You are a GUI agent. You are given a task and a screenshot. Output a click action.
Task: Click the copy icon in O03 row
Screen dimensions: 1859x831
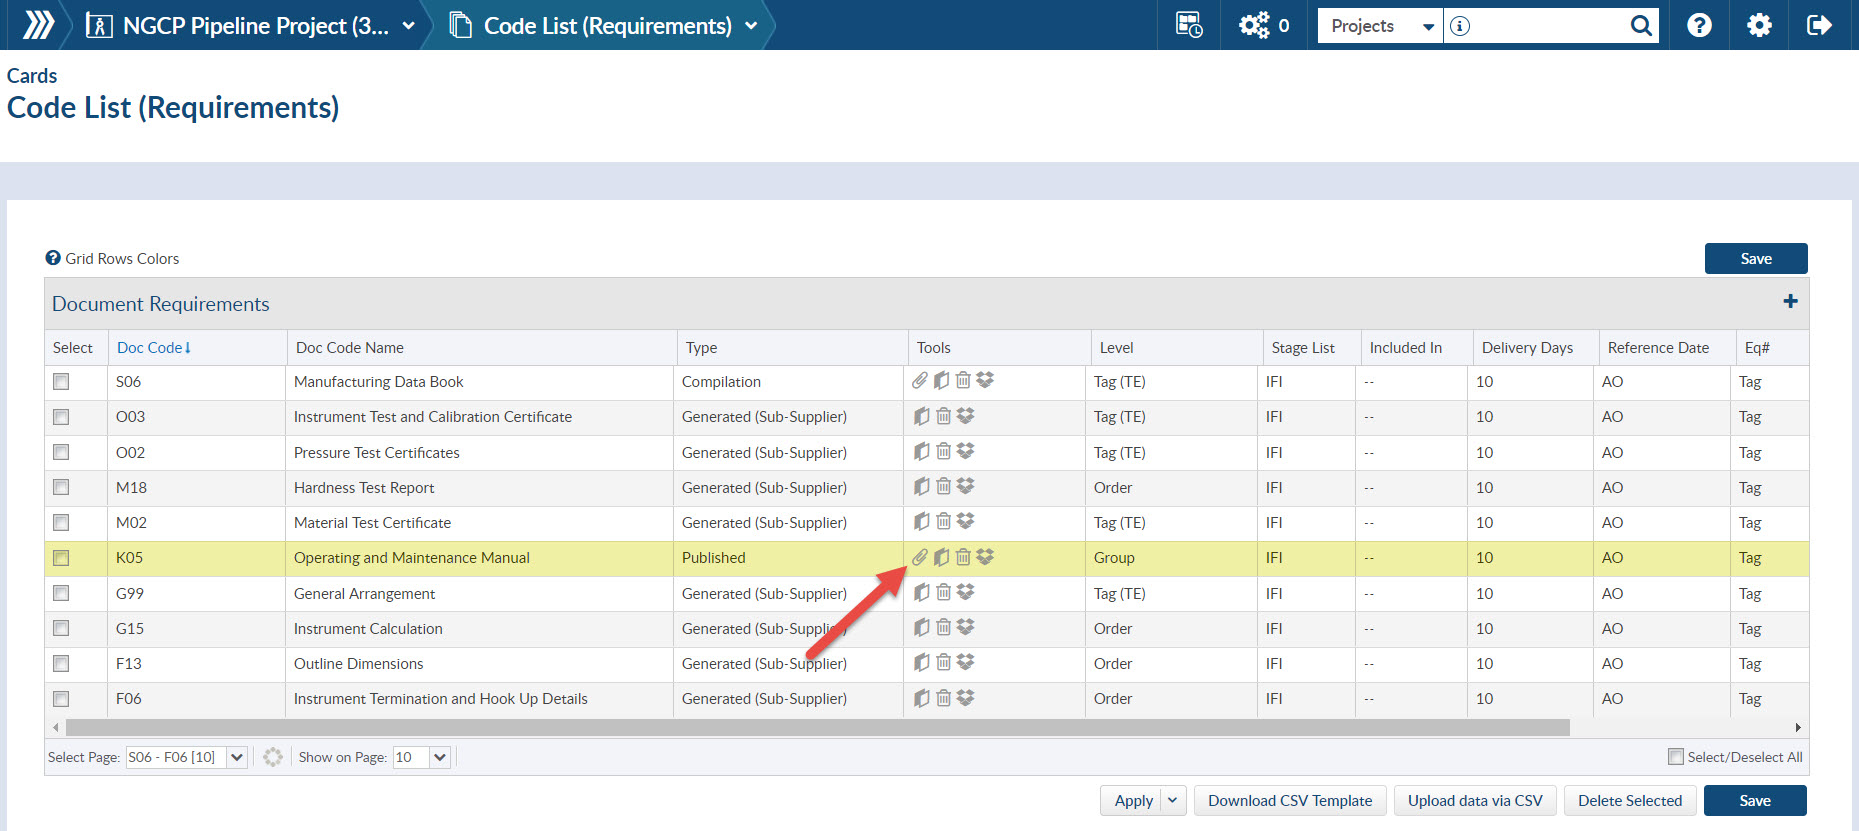click(922, 416)
